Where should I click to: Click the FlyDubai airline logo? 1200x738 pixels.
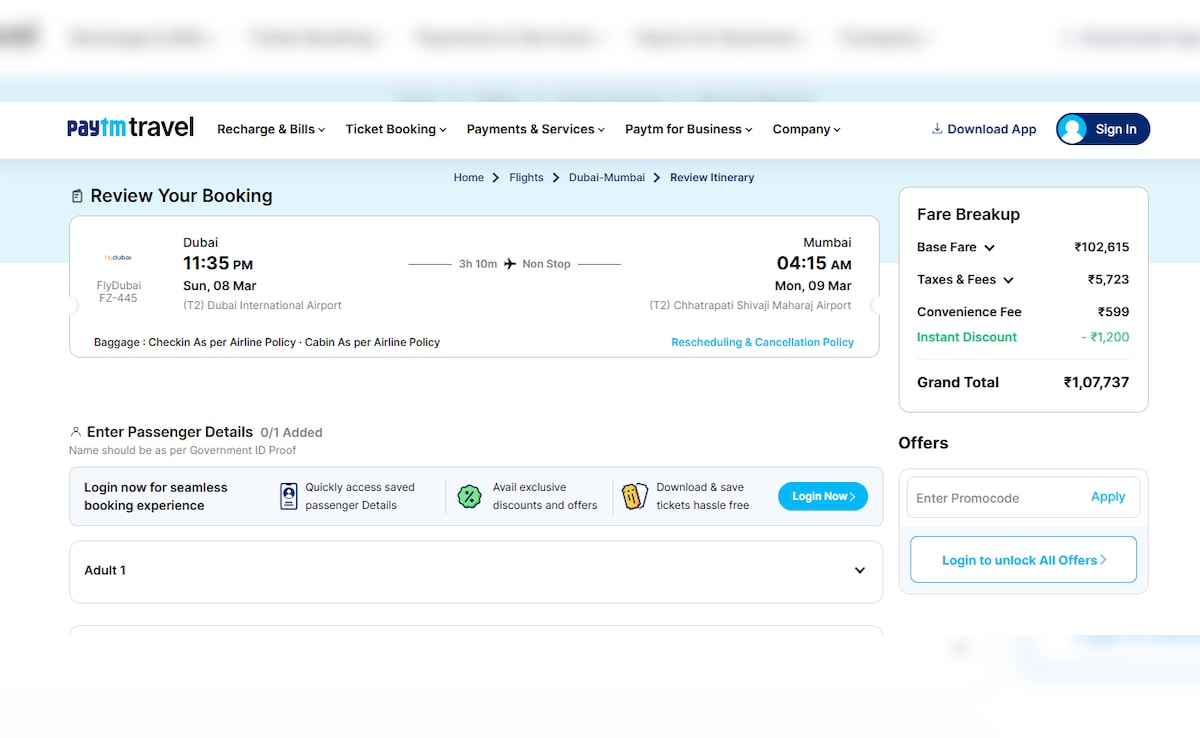pos(118,257)
